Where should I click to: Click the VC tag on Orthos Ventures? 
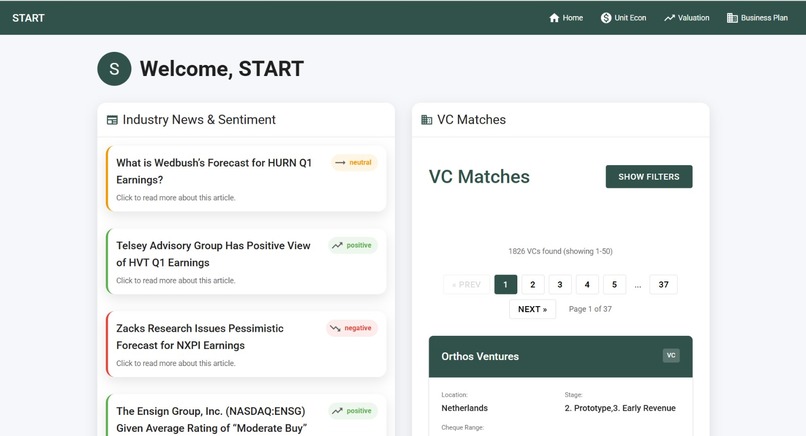671,355
